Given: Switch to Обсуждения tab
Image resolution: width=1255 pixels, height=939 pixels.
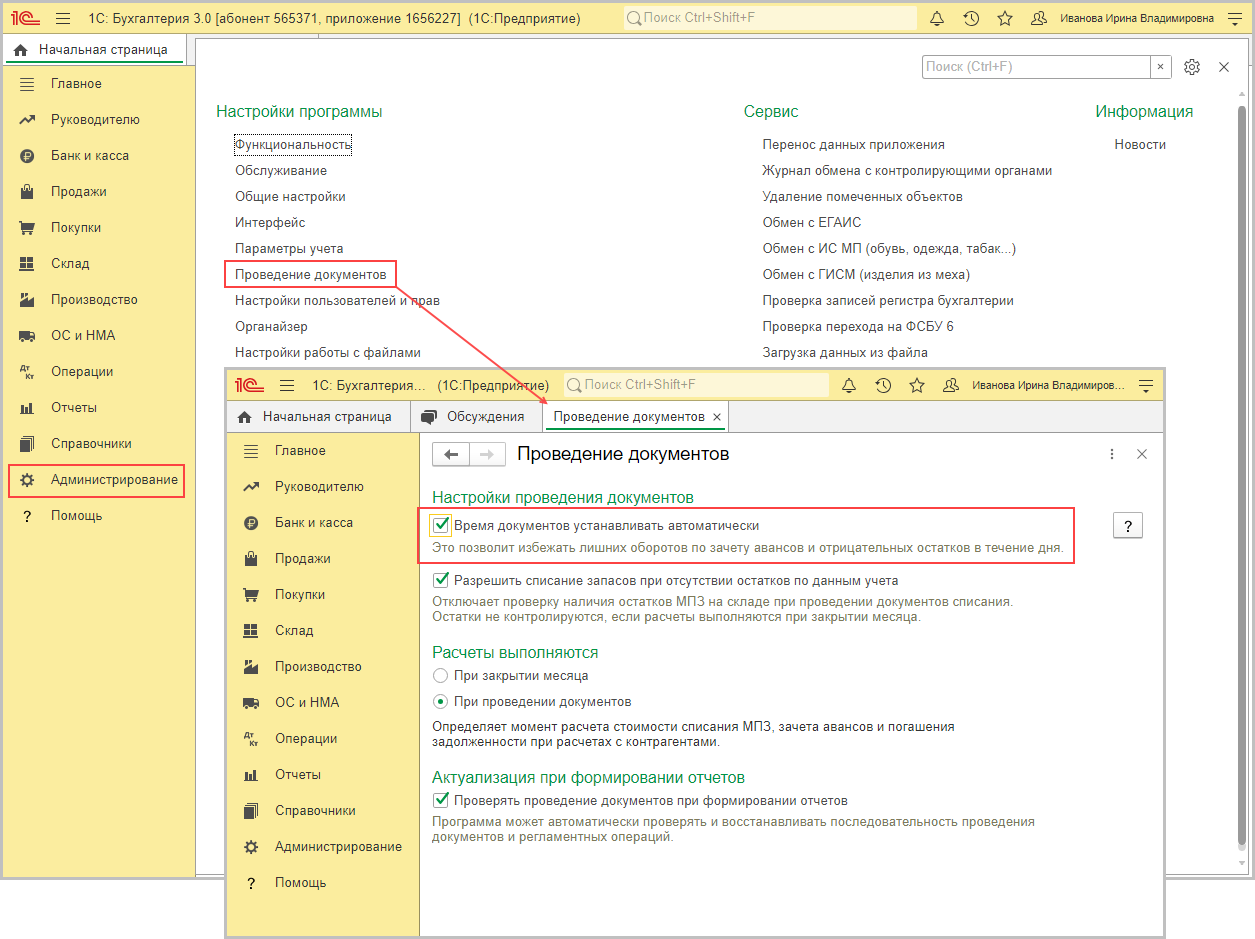Looking at the screenshot, I should point(476,417).
